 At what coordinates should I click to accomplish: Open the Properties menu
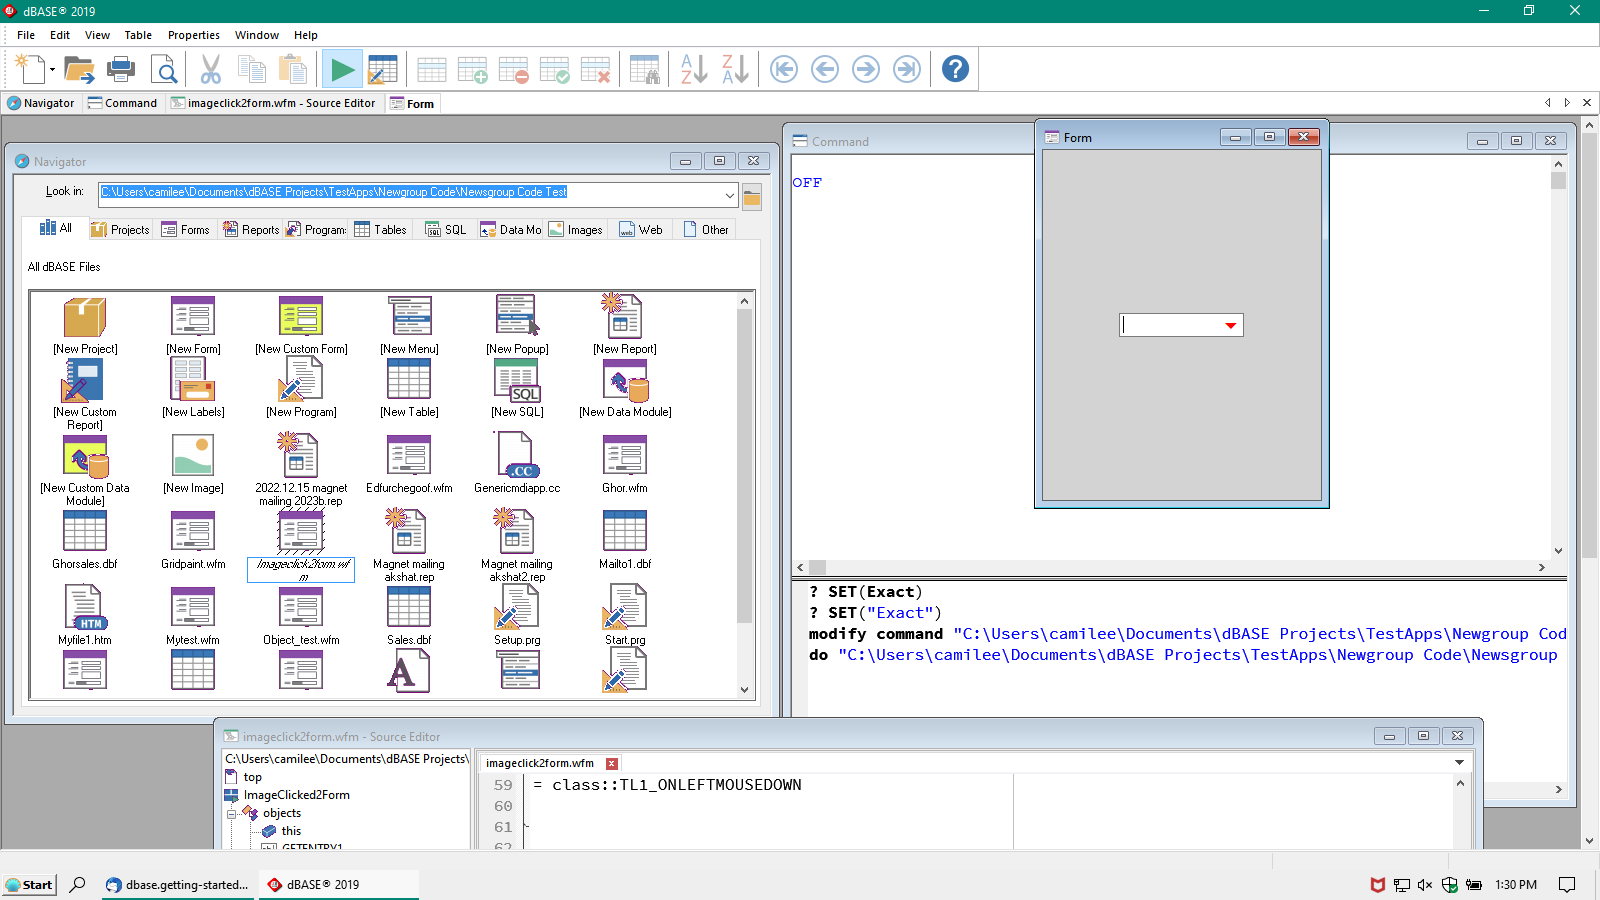(193, 35)
